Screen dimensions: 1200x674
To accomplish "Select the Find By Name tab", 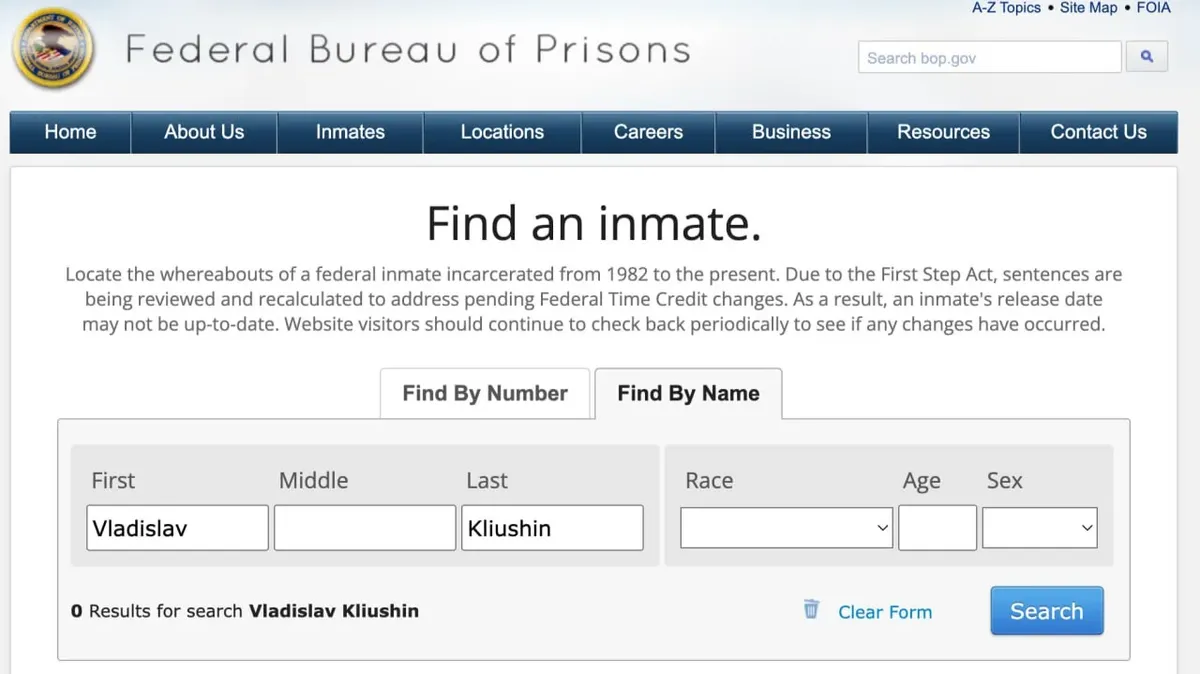I will pos(688,393).
